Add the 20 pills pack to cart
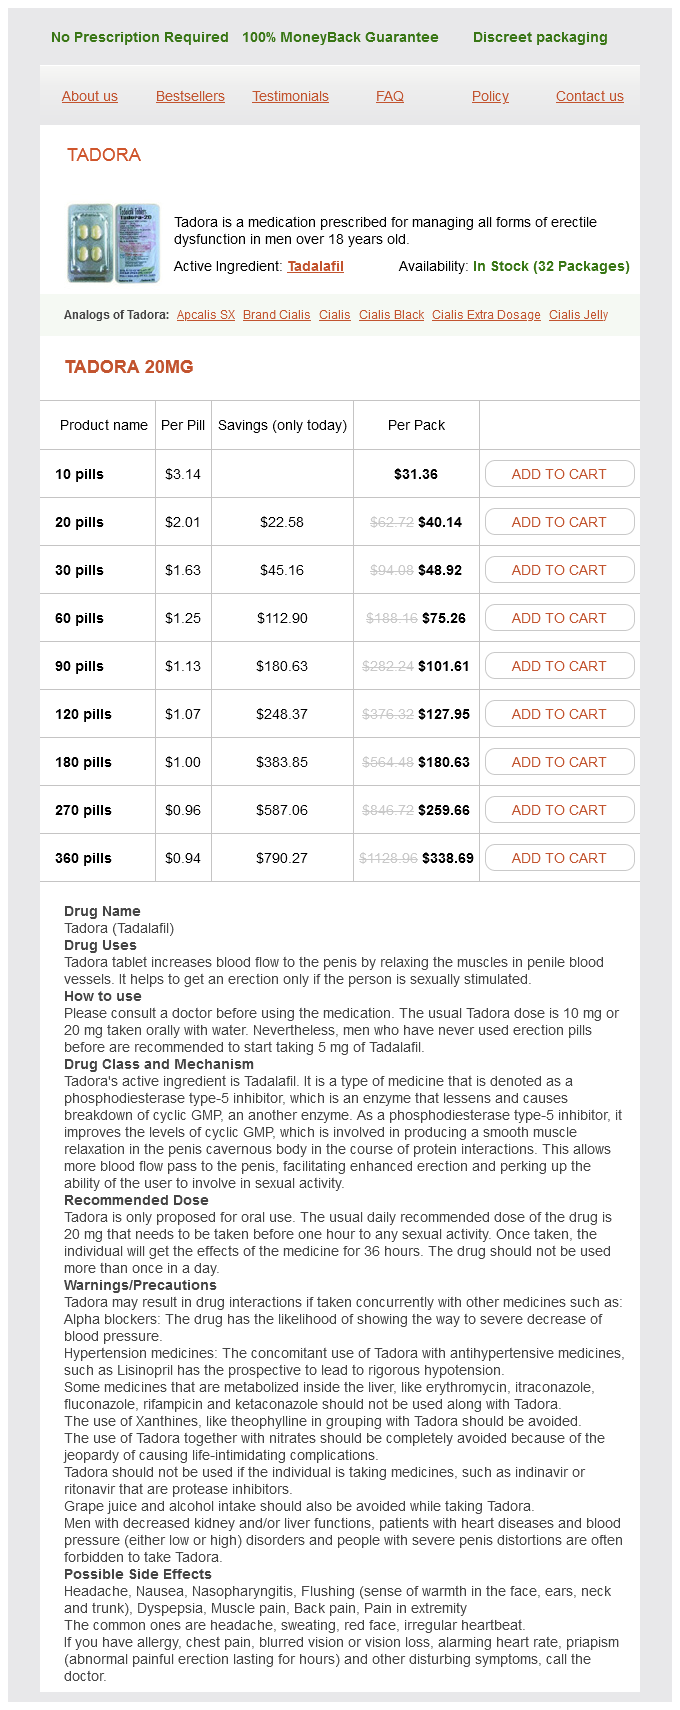The width and height of the screenshot is (680, 1710). pyautogui.click(x=559, y=522)
